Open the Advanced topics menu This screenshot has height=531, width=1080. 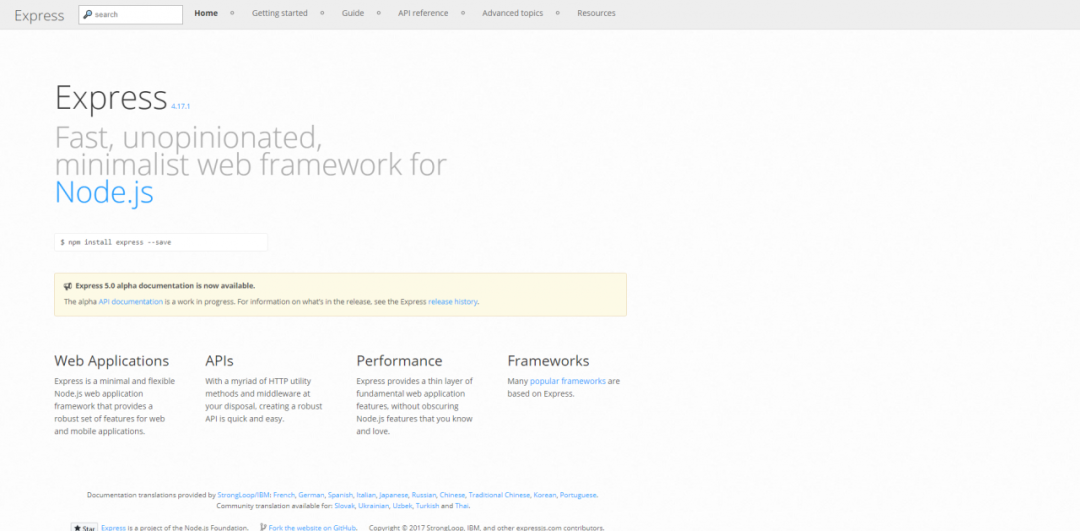(512, 13)
